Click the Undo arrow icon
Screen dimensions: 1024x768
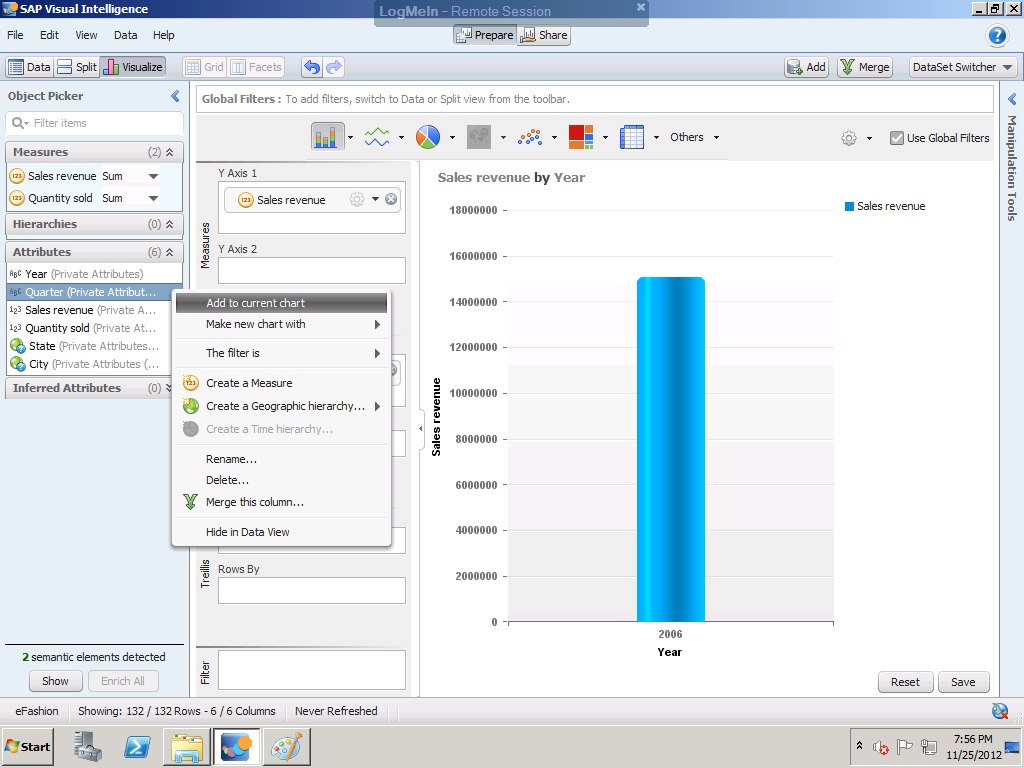313,67
